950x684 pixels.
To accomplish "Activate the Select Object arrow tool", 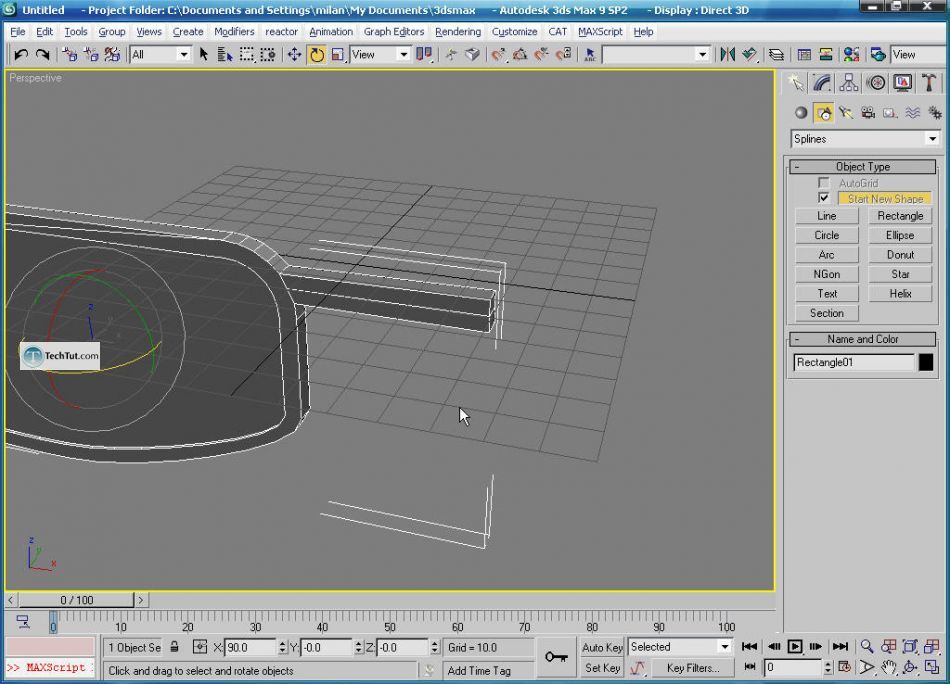I will coord(204,54).
